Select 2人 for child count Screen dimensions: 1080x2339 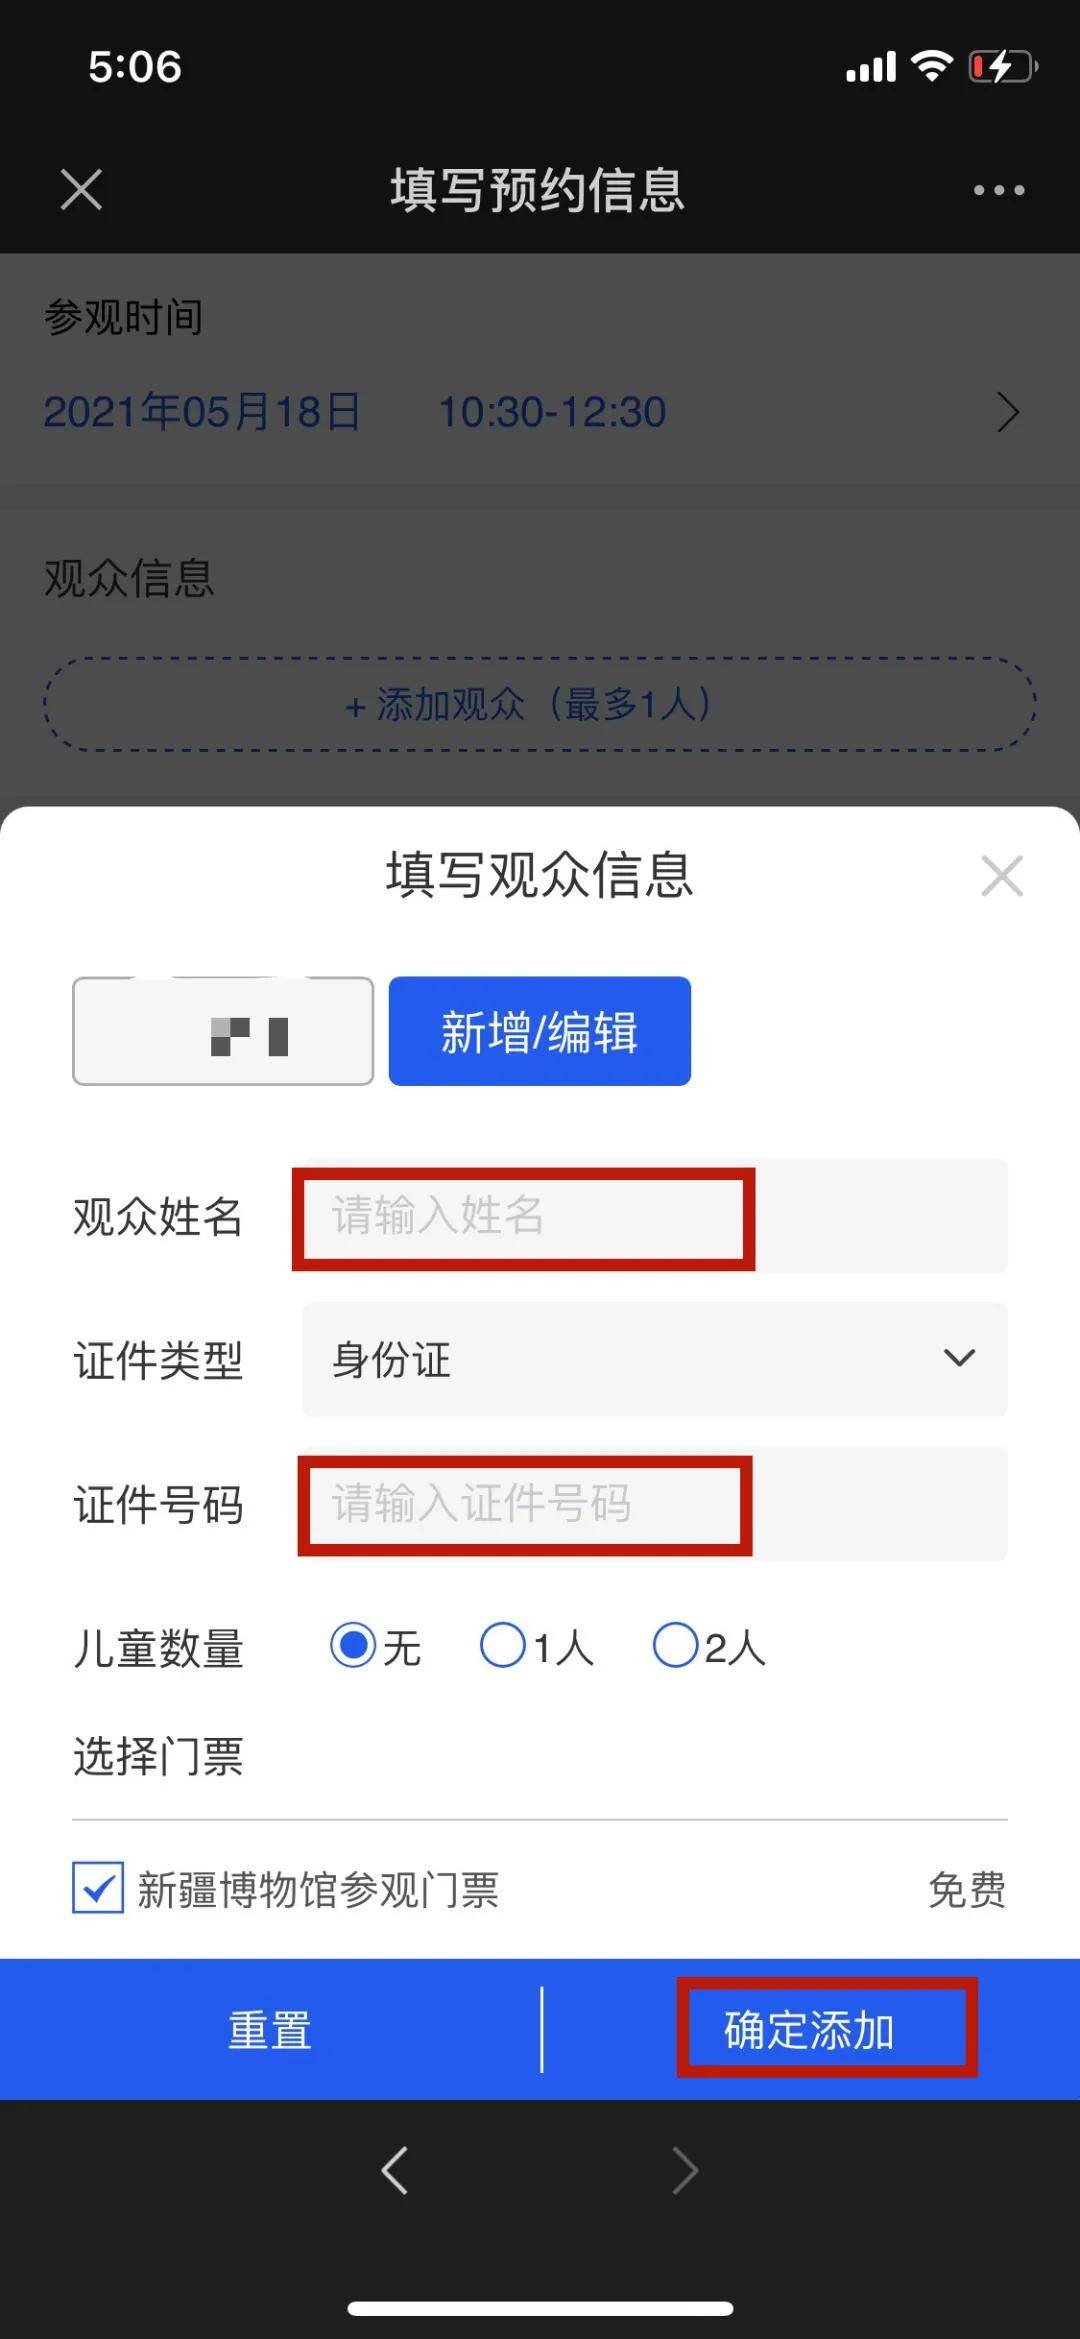click(675, 1645)
